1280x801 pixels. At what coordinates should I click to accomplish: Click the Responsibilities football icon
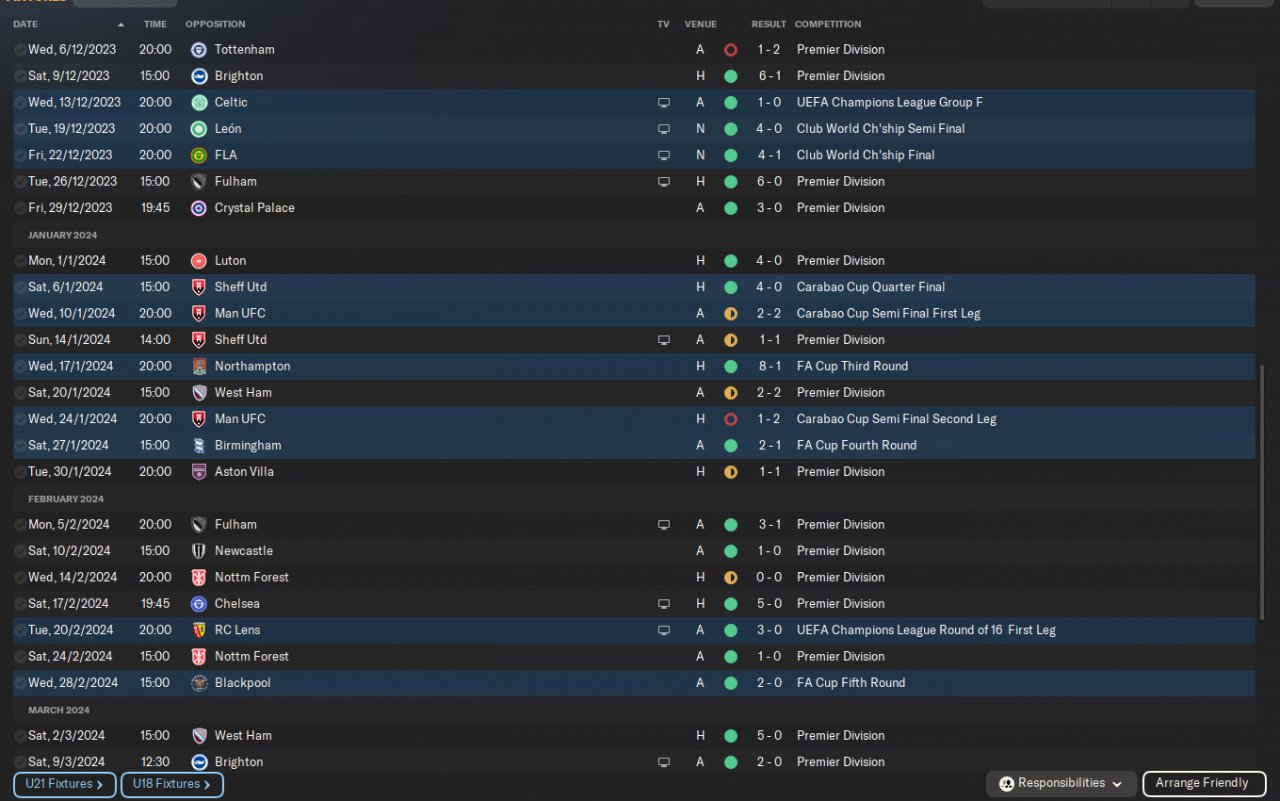click(1006, 784)
